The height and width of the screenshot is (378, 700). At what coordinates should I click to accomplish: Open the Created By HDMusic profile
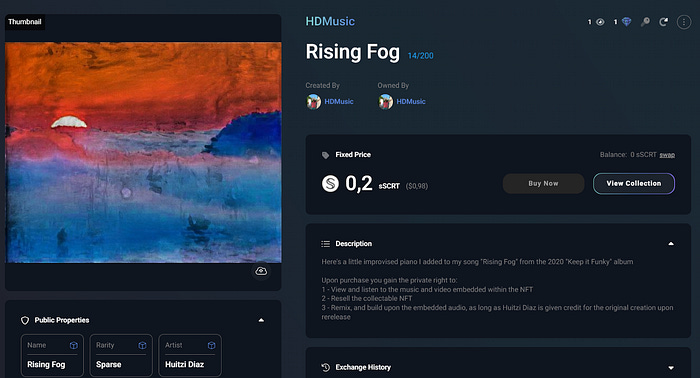pyautogui.click(x=330, y=102)
